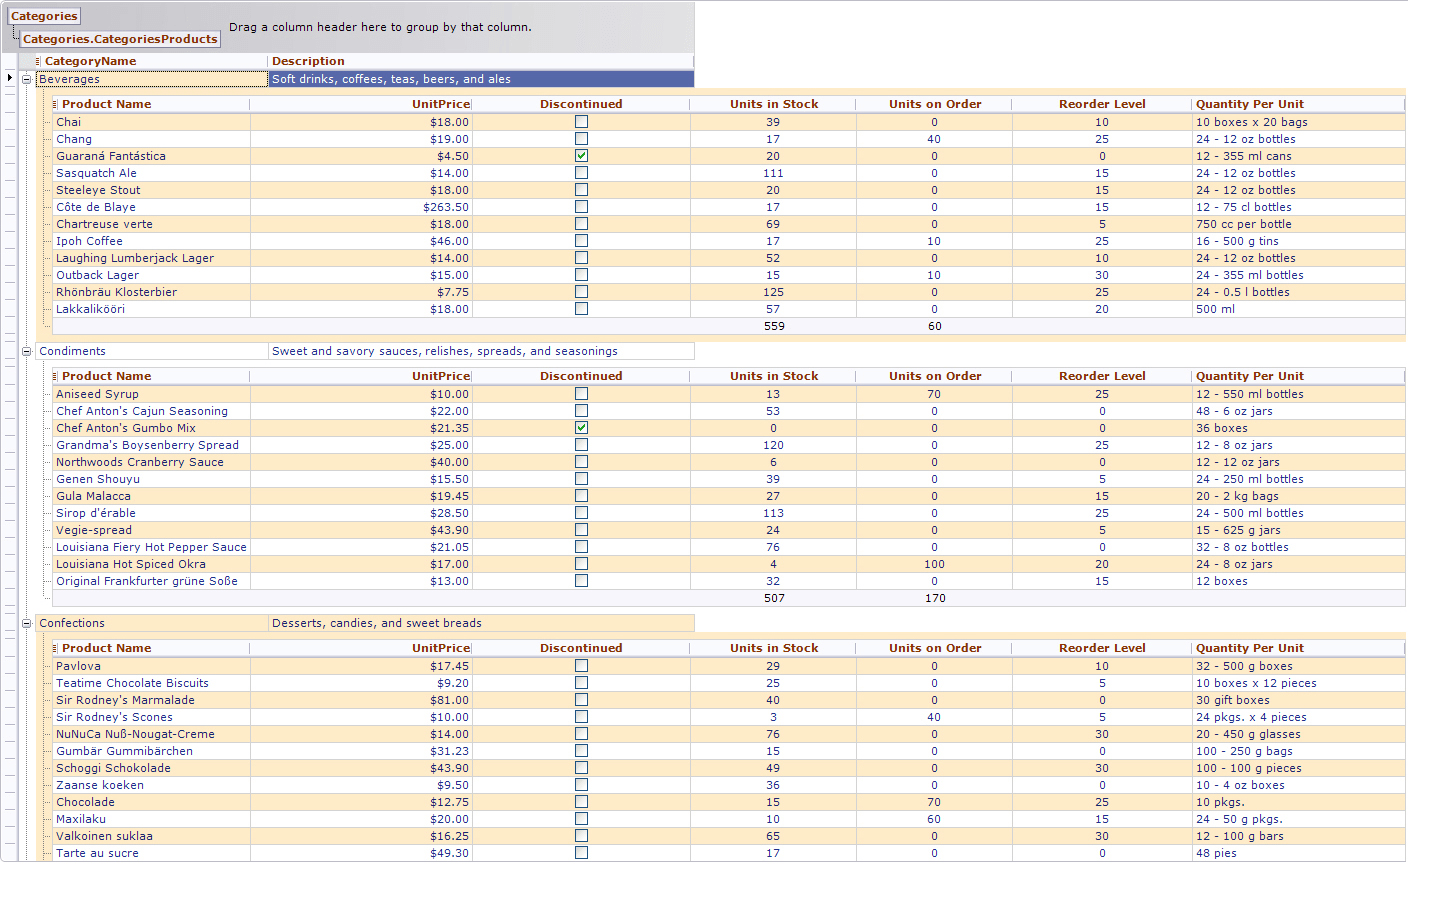Select the Chang product name
The height and width of the screenshot is (904, 1450).
[x=73, y=139]
